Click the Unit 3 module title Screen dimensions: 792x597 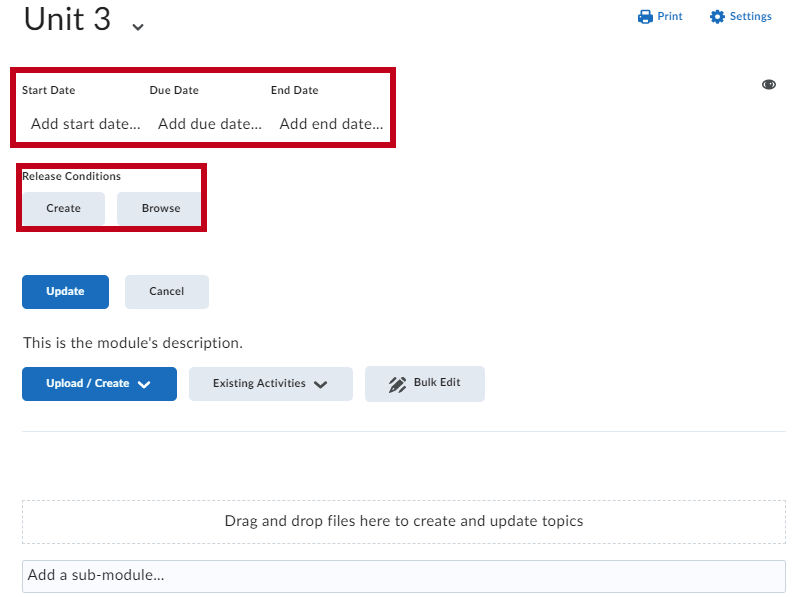(67, 19)
